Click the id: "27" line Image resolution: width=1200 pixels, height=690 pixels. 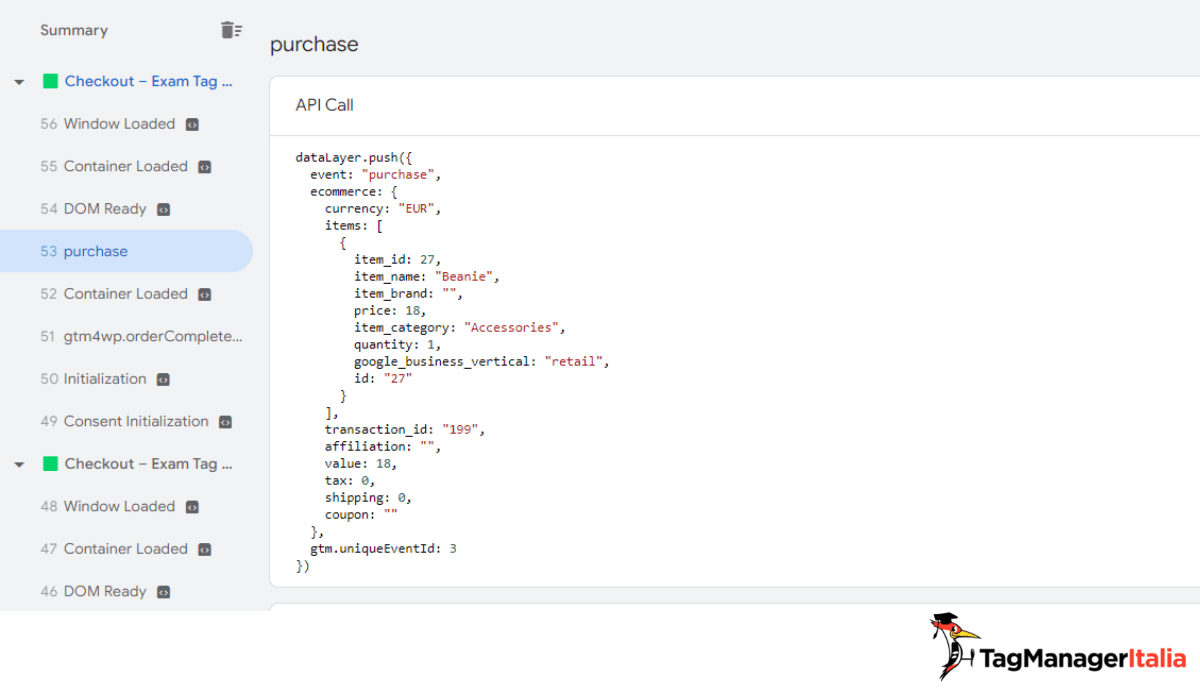(x=383, y=378)
